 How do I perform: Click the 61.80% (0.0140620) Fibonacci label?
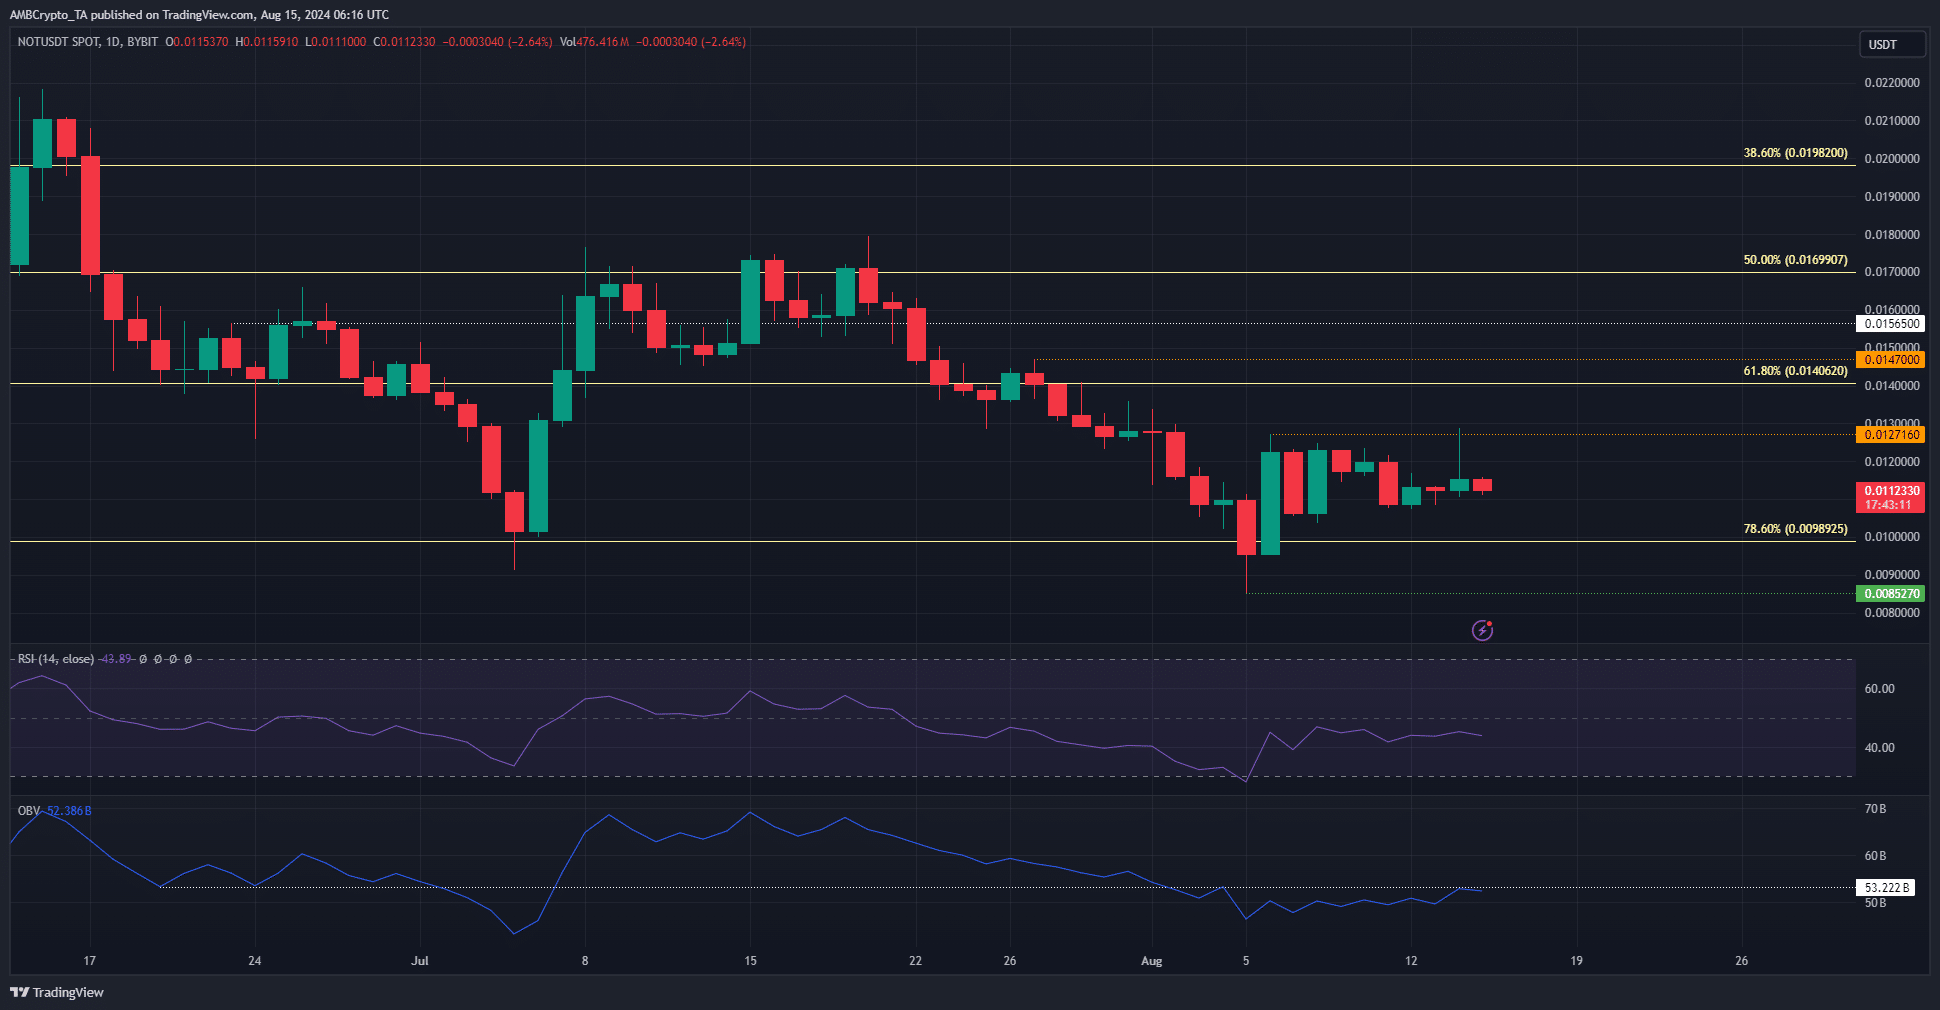point(1795,371)
